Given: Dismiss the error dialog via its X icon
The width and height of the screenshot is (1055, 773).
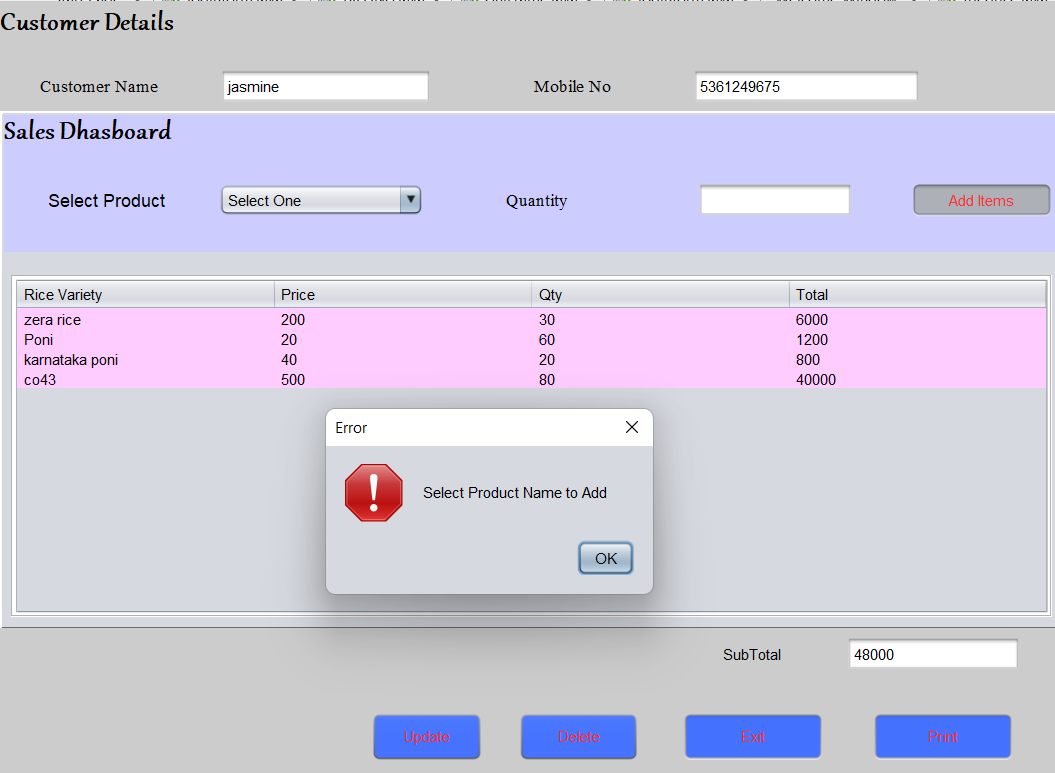Looking at the screenshot, I should point(631,426).
